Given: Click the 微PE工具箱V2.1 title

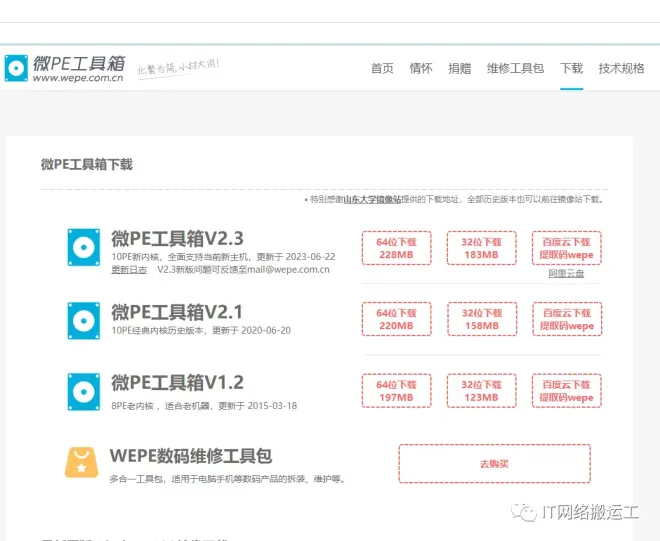Looking at the screenshot, I should (x=177, y=312).
